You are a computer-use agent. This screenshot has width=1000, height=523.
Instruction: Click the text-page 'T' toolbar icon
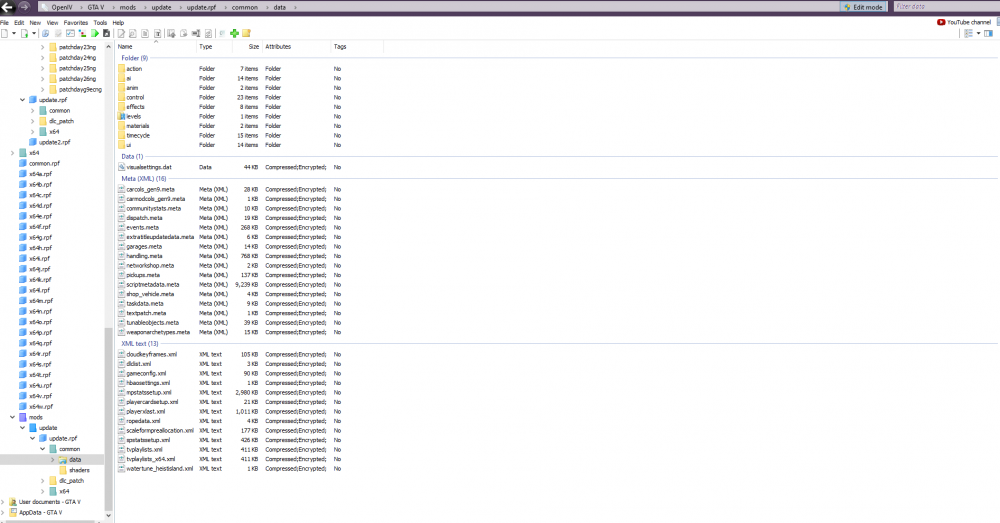point(157,33)
